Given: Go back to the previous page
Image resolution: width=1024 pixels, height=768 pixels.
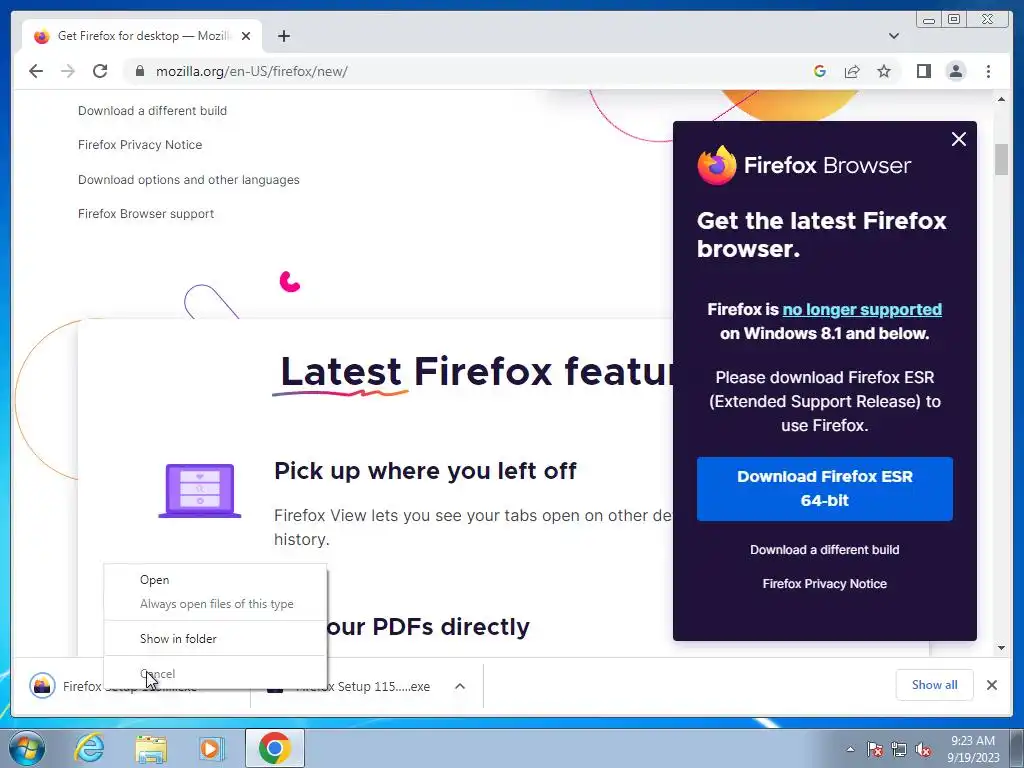Looking at the screenshot, I should [x=36, y=71].
